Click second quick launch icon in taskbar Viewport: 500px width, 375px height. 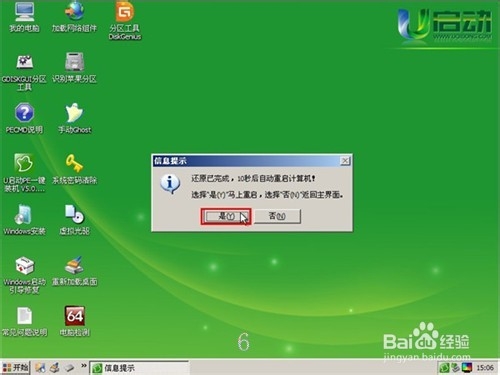click(x=55, y=368)
